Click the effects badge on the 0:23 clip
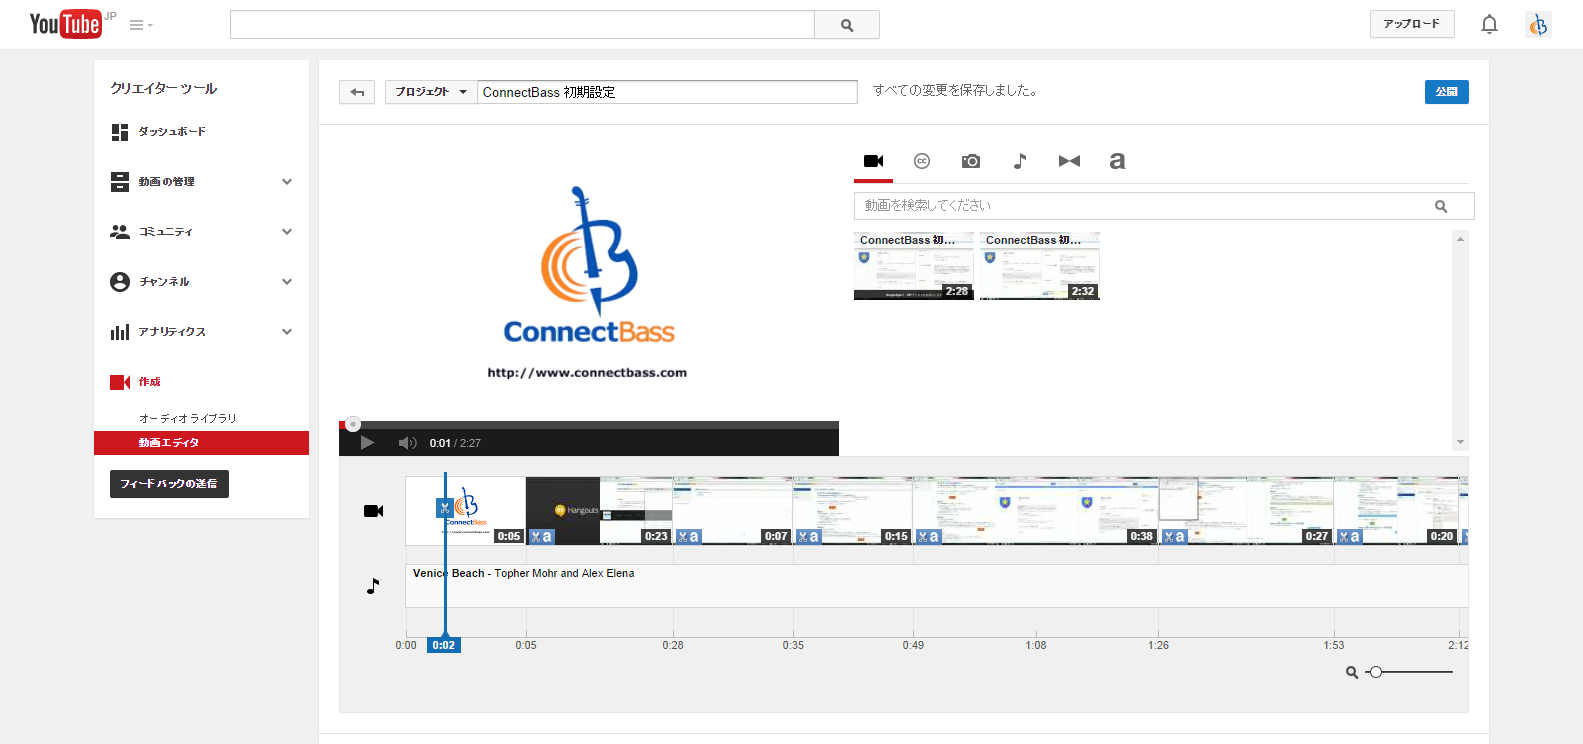The image size is (1583, 744). point(541,537)
